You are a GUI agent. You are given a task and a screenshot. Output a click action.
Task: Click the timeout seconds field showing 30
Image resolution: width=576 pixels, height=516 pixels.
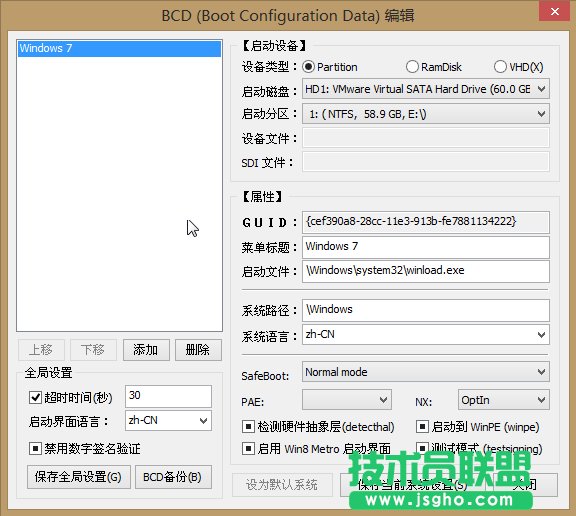click(168, 396)
